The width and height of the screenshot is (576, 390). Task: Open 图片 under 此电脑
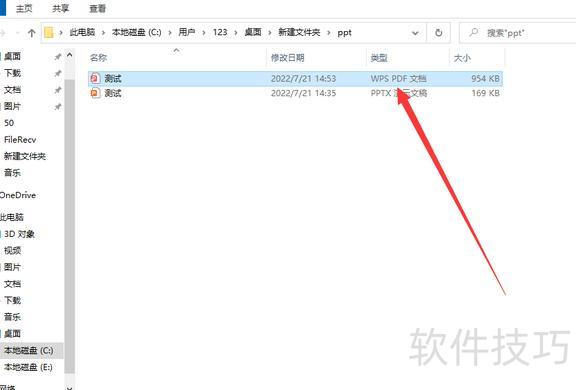click(x=12, y=267)
